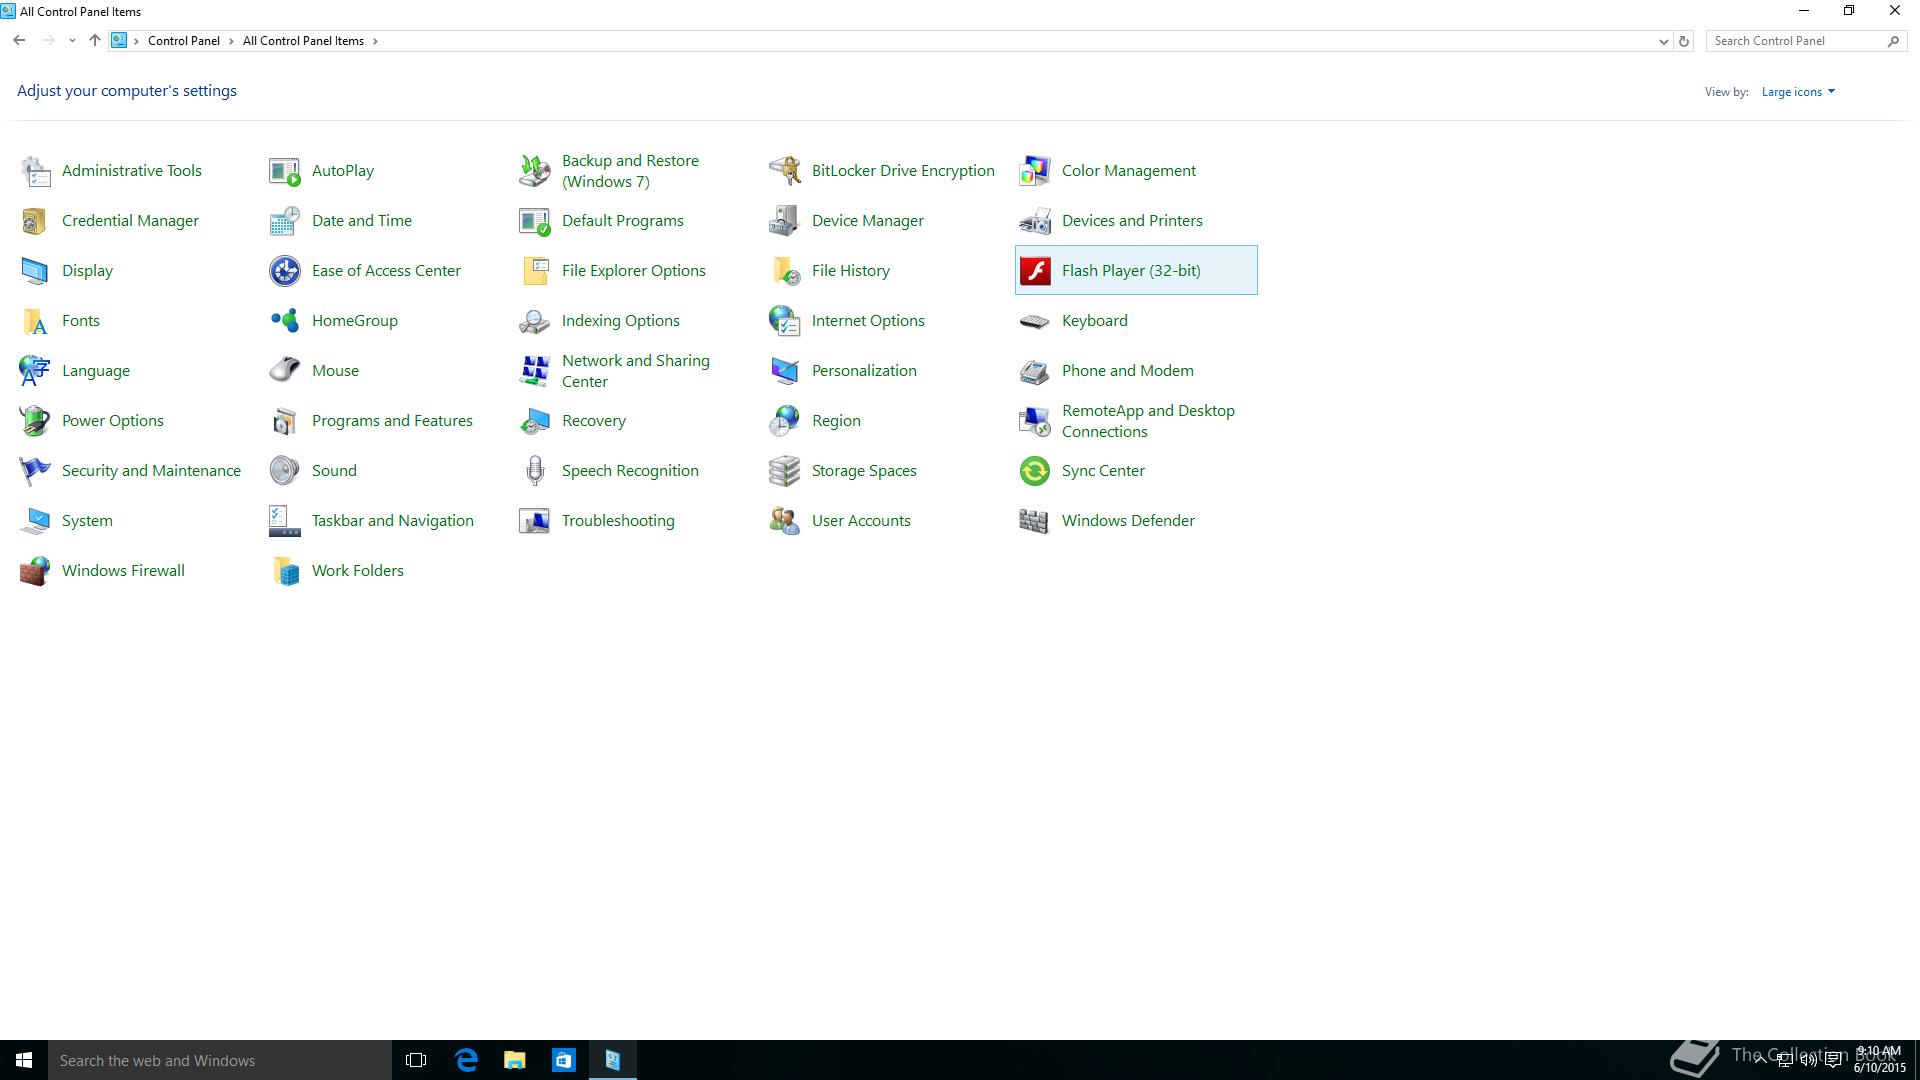
Task: Open the File History icon
Action: (x=785, y=271)
